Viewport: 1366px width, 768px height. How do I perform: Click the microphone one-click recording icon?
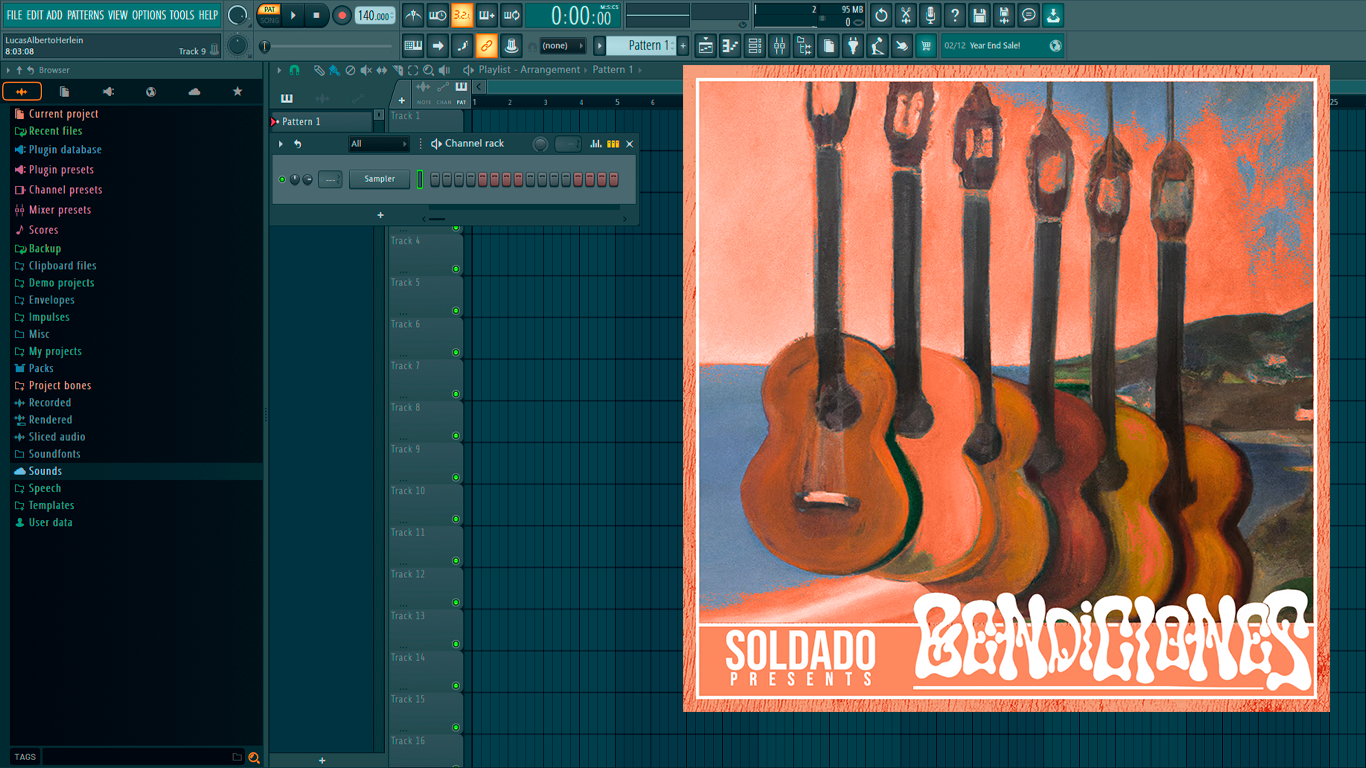pos(930,15)
